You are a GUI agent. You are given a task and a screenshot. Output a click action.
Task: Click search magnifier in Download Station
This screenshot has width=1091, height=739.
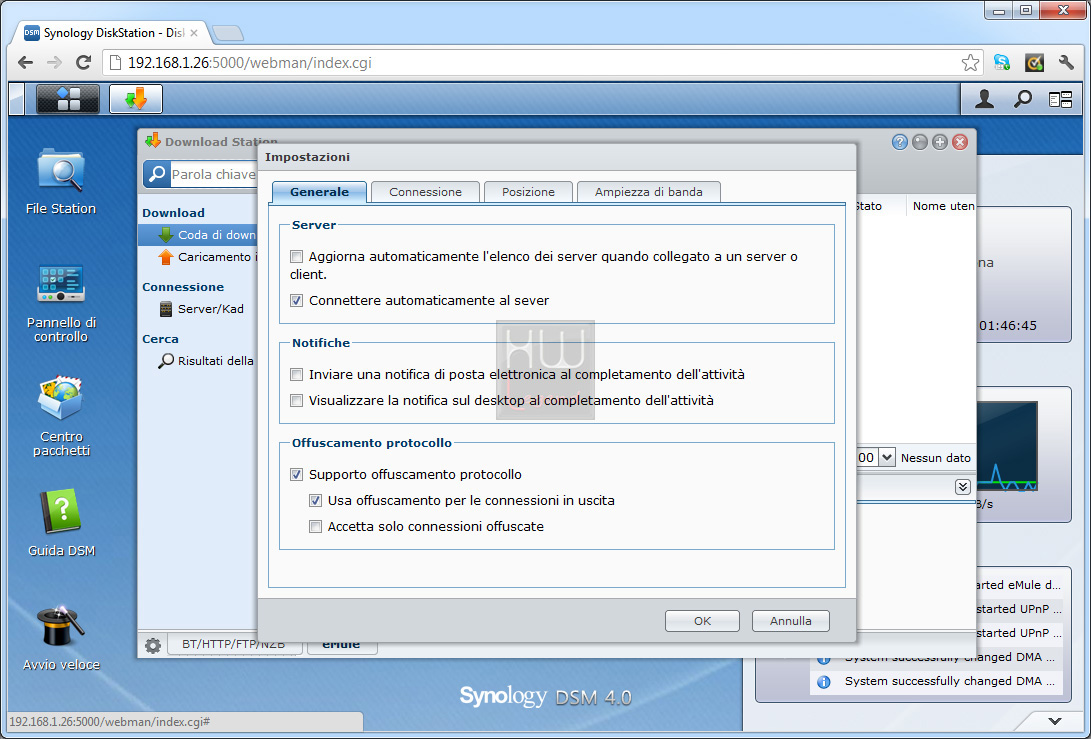click(157, 174)
